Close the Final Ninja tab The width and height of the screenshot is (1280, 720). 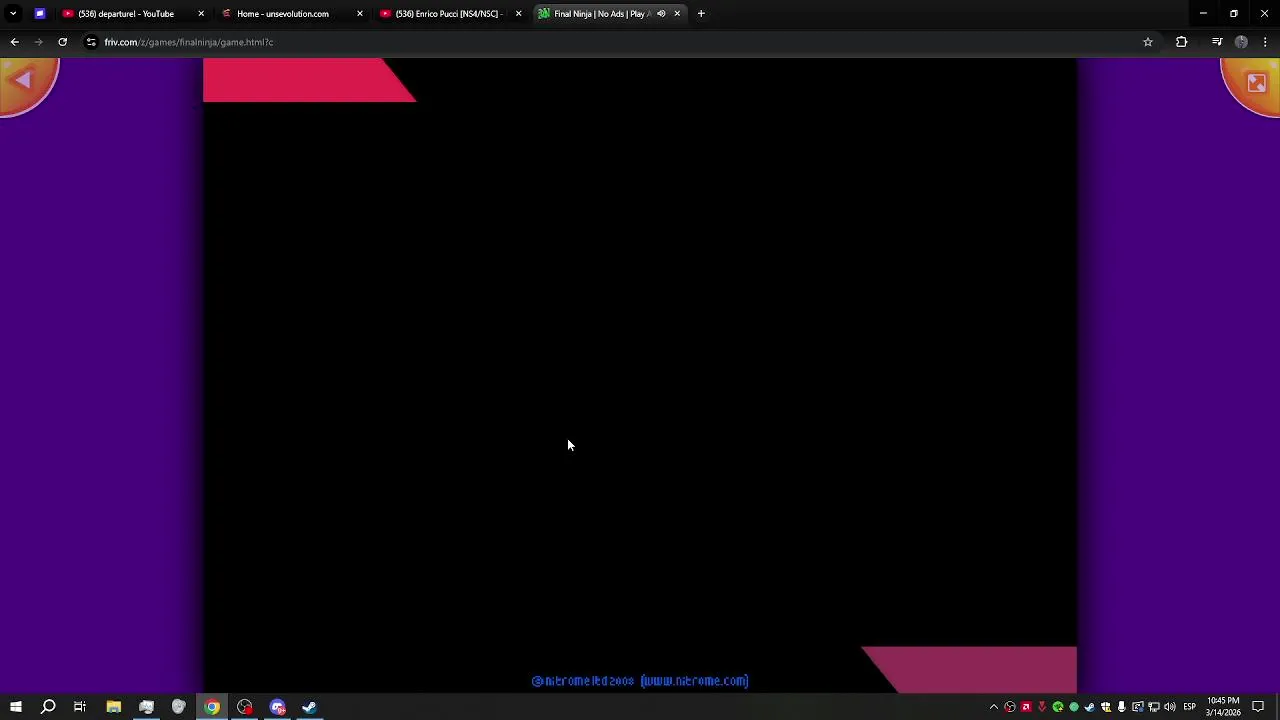677,14
